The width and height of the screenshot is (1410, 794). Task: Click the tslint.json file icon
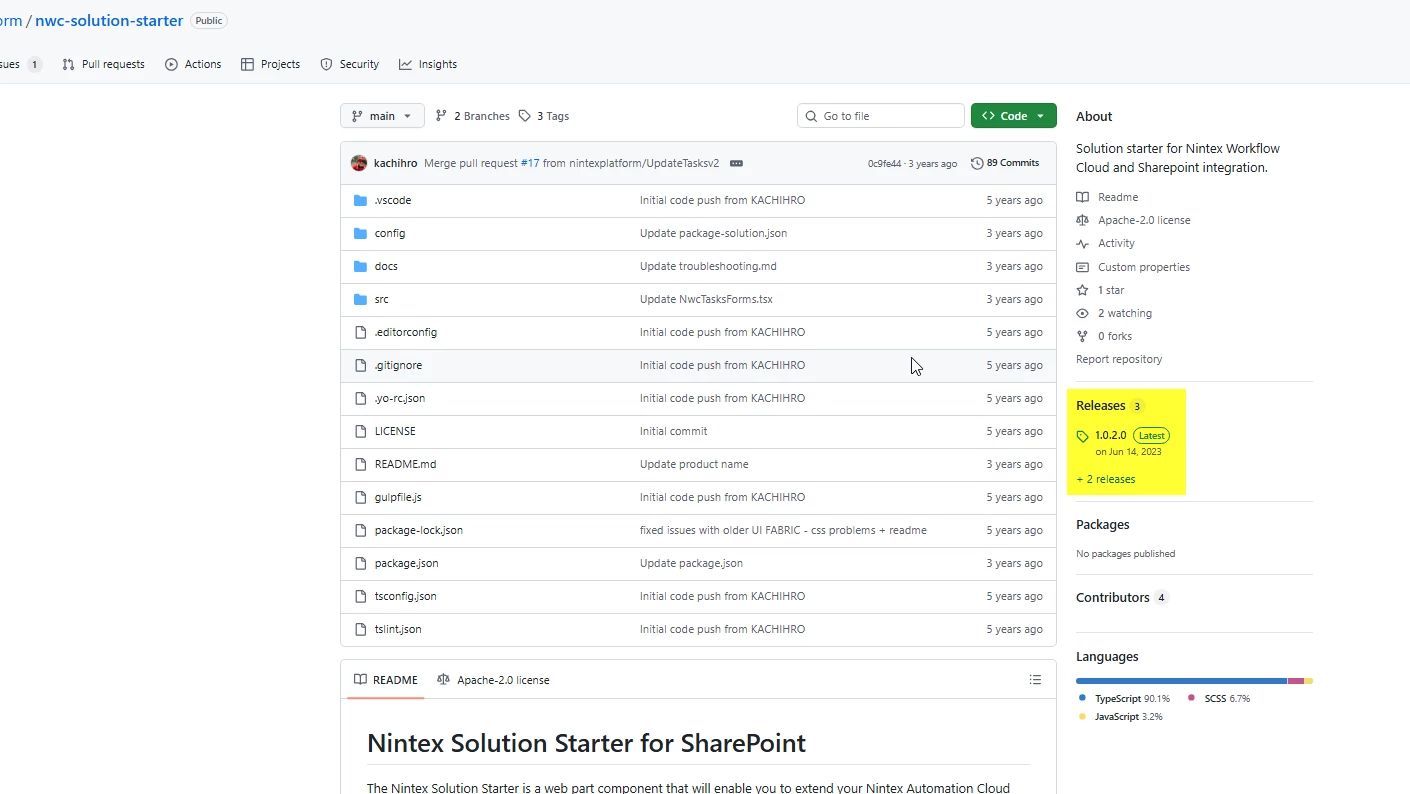click(x=361, y=629)
